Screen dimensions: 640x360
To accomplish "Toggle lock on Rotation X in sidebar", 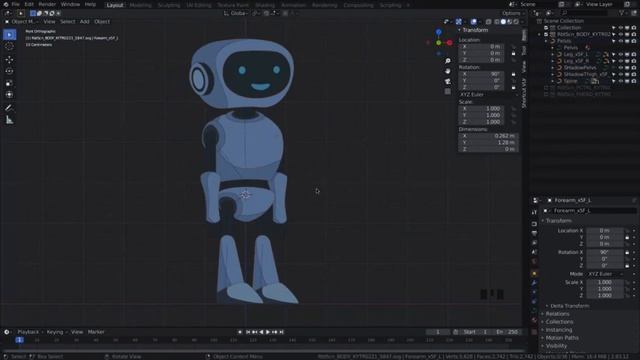I will click(513, 74).
